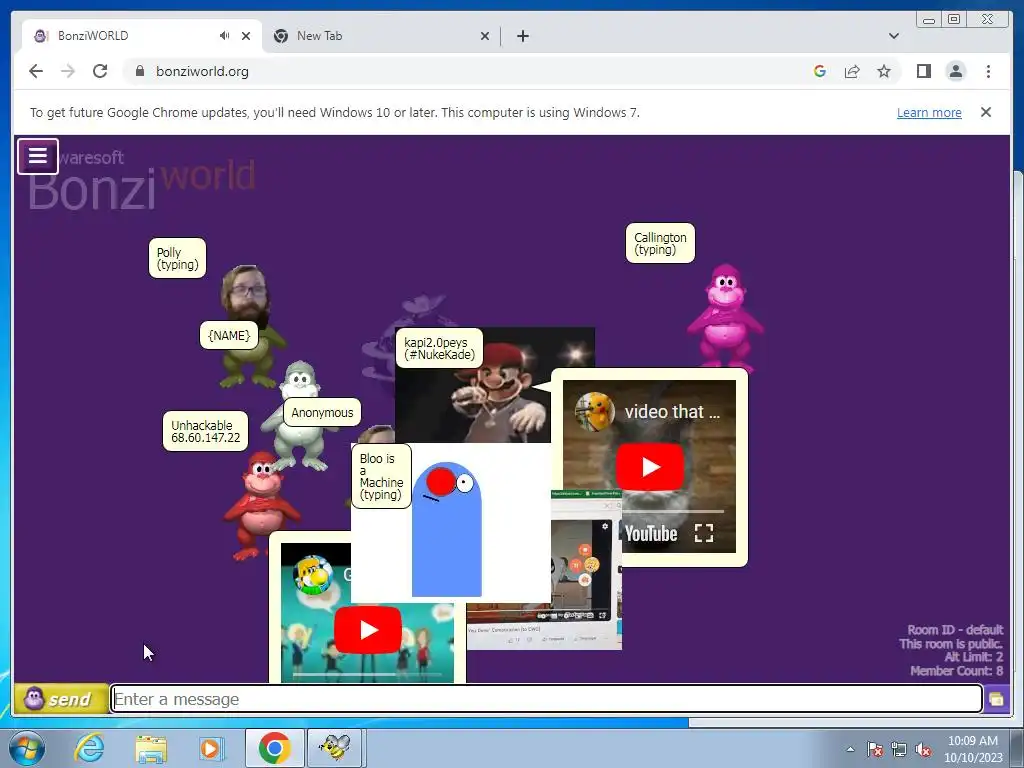Viewport: 1024px width, 768px height.
Task: Click the network tray icon
Action: click(x=899, y=750)
